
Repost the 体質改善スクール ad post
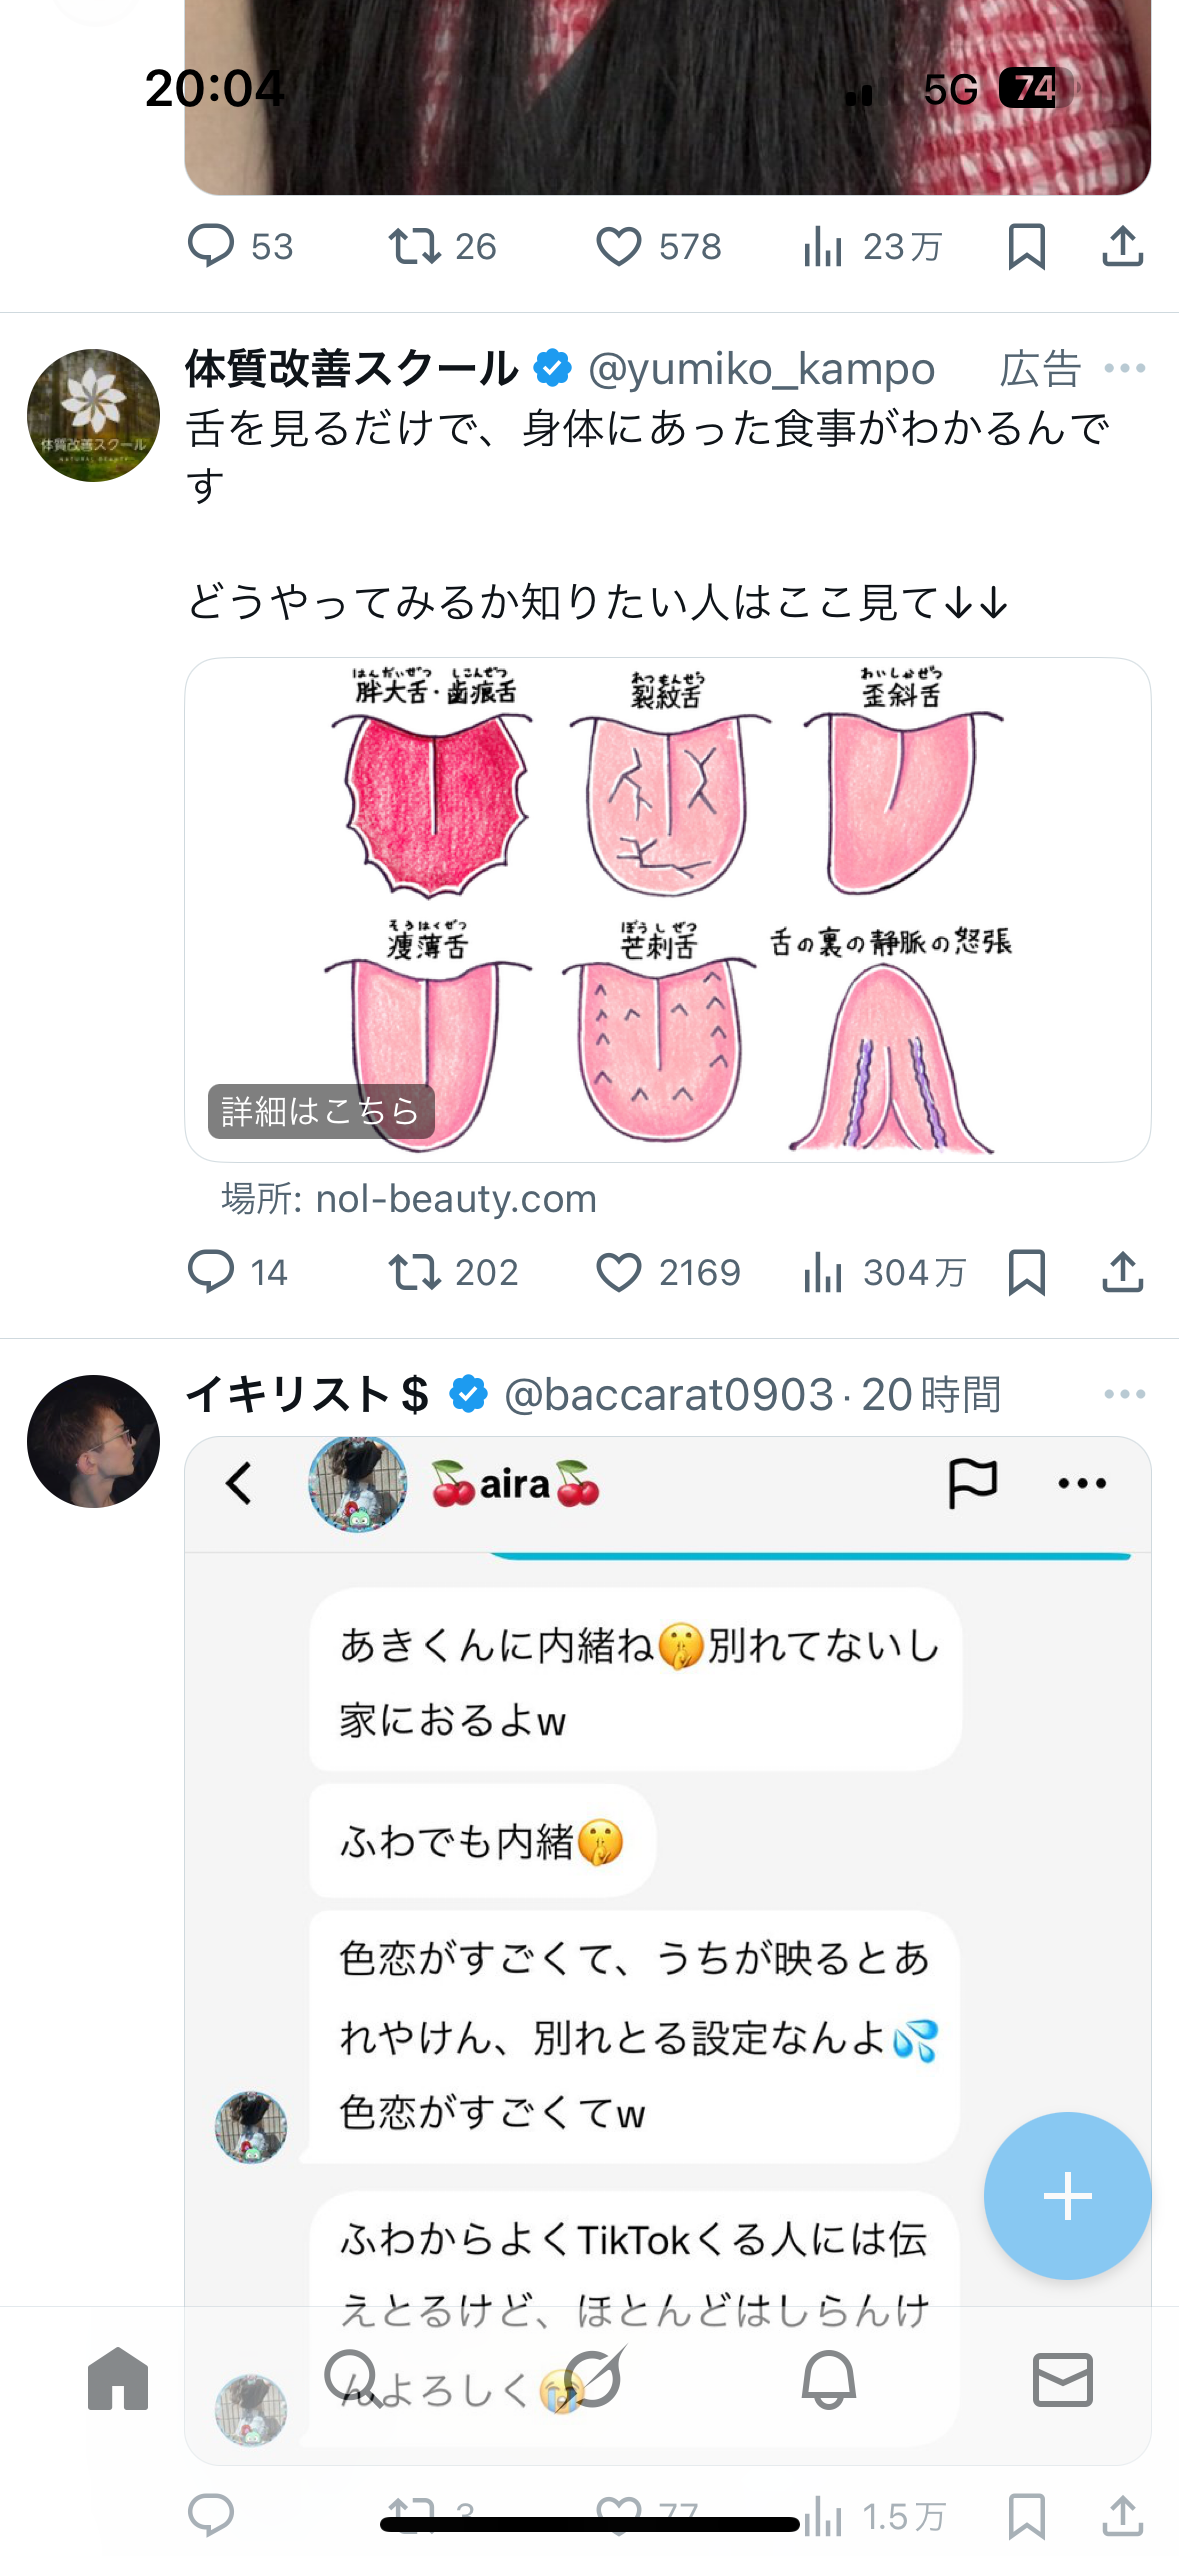point(414,1273)
